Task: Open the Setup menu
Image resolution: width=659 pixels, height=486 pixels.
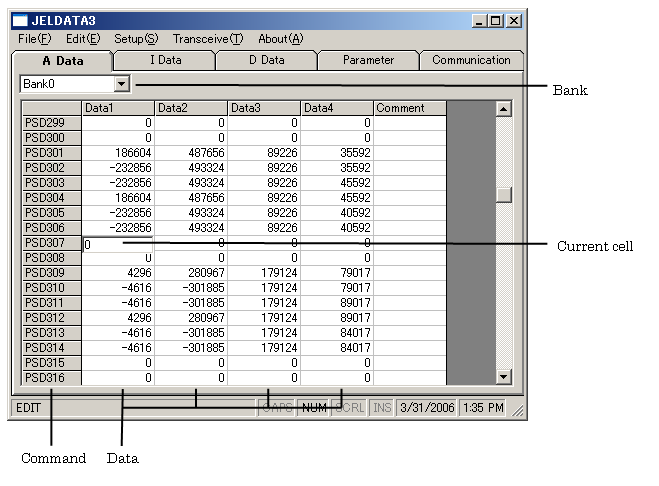Action: [136, 39]
